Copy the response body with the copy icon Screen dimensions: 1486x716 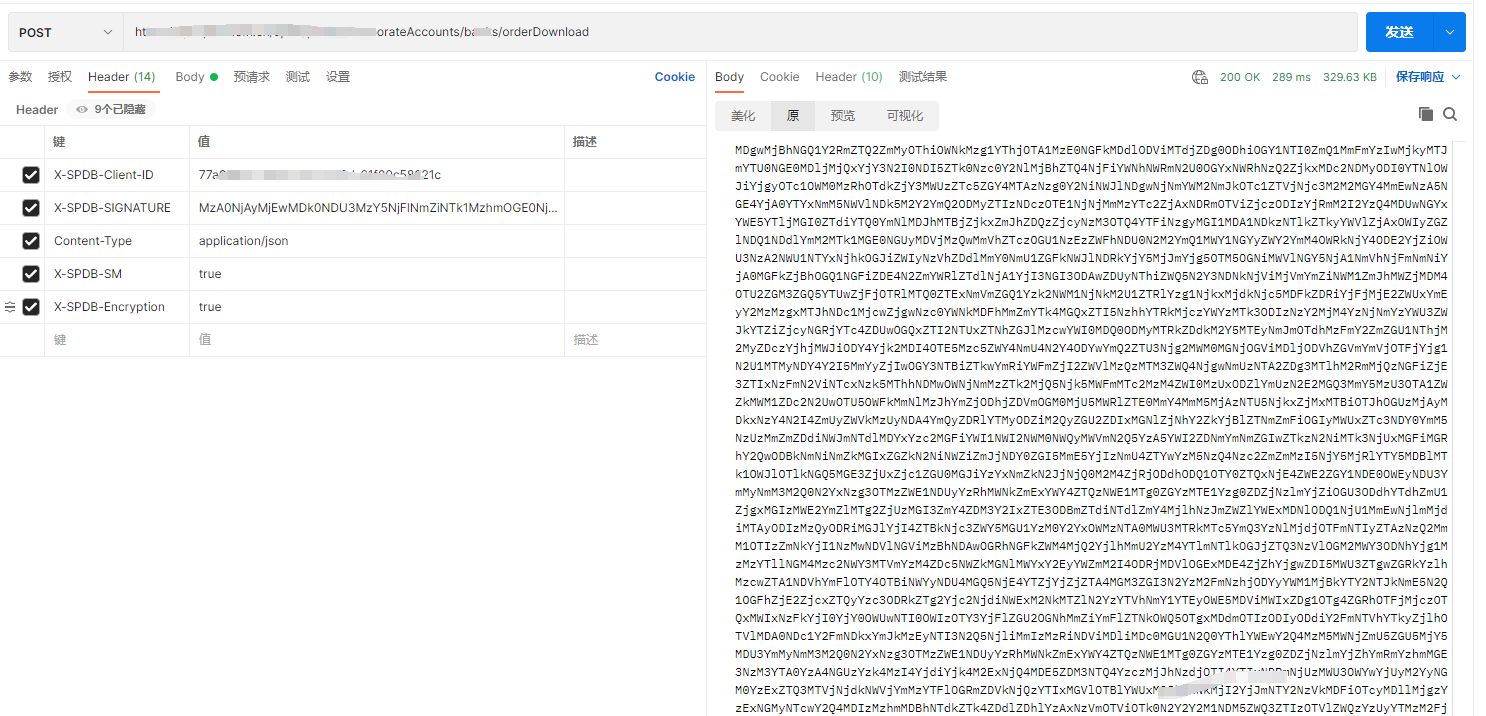point(1426,115)
